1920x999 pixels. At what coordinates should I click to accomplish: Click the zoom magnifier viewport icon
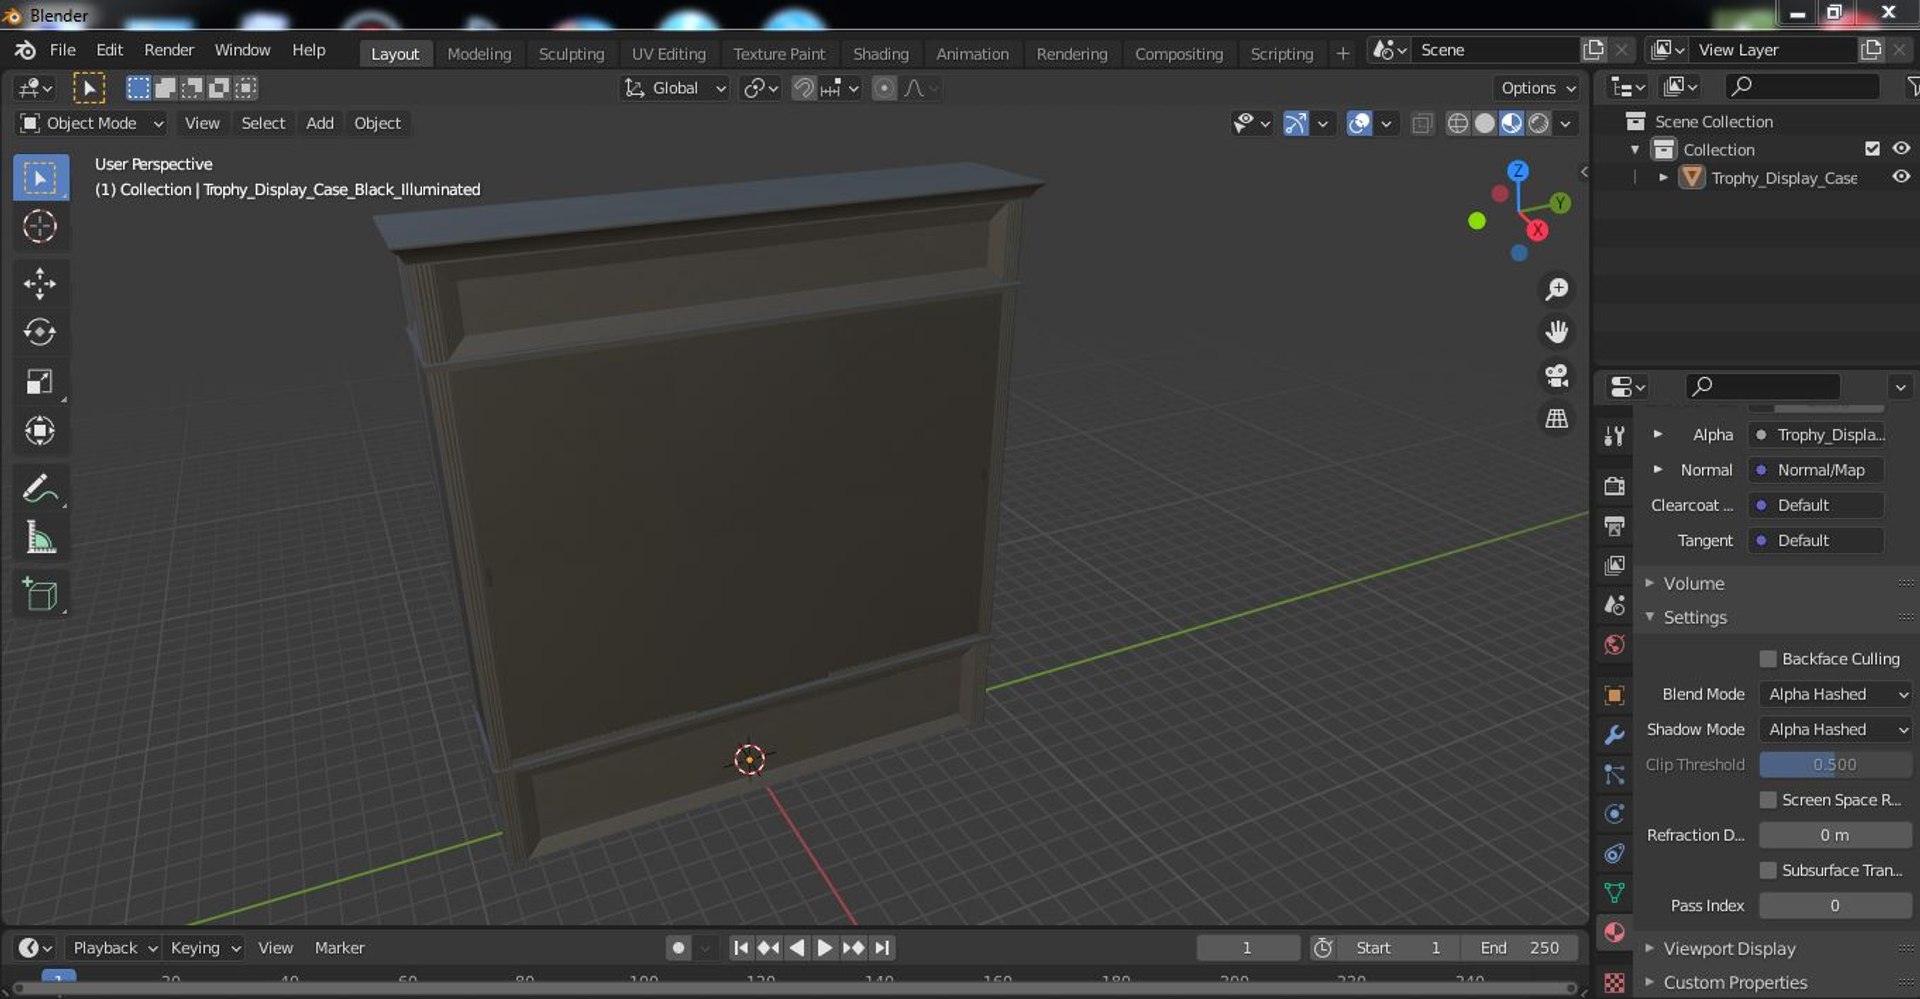pos(1557,289)
